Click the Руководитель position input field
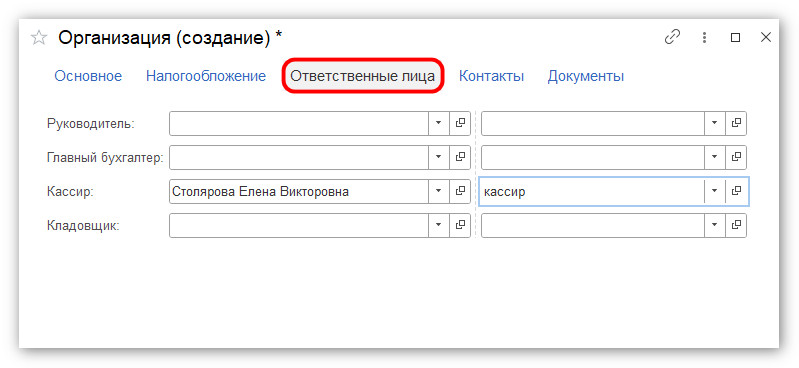This screenshot has height=368, width=799. [x=593, y=123]
